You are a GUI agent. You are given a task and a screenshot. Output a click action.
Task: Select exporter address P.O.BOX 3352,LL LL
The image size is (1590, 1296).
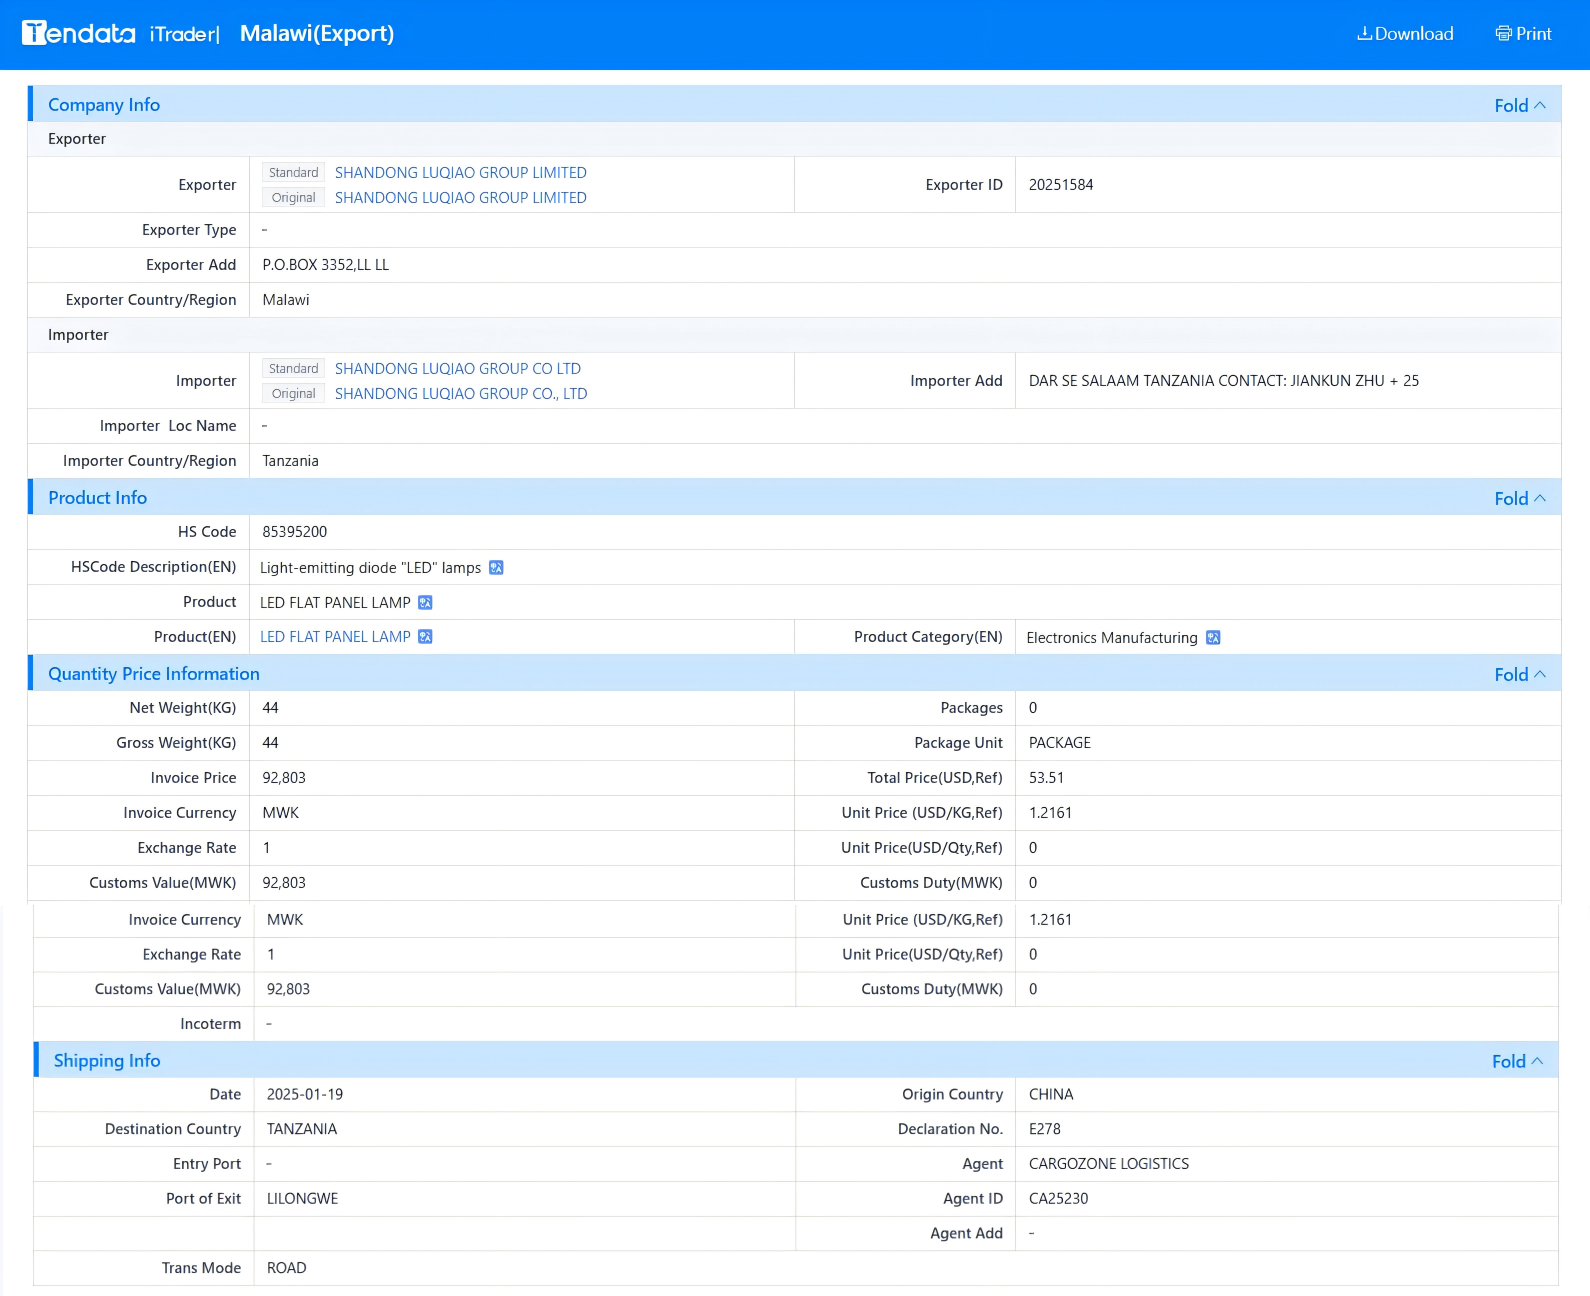click(x=326, y=265)
